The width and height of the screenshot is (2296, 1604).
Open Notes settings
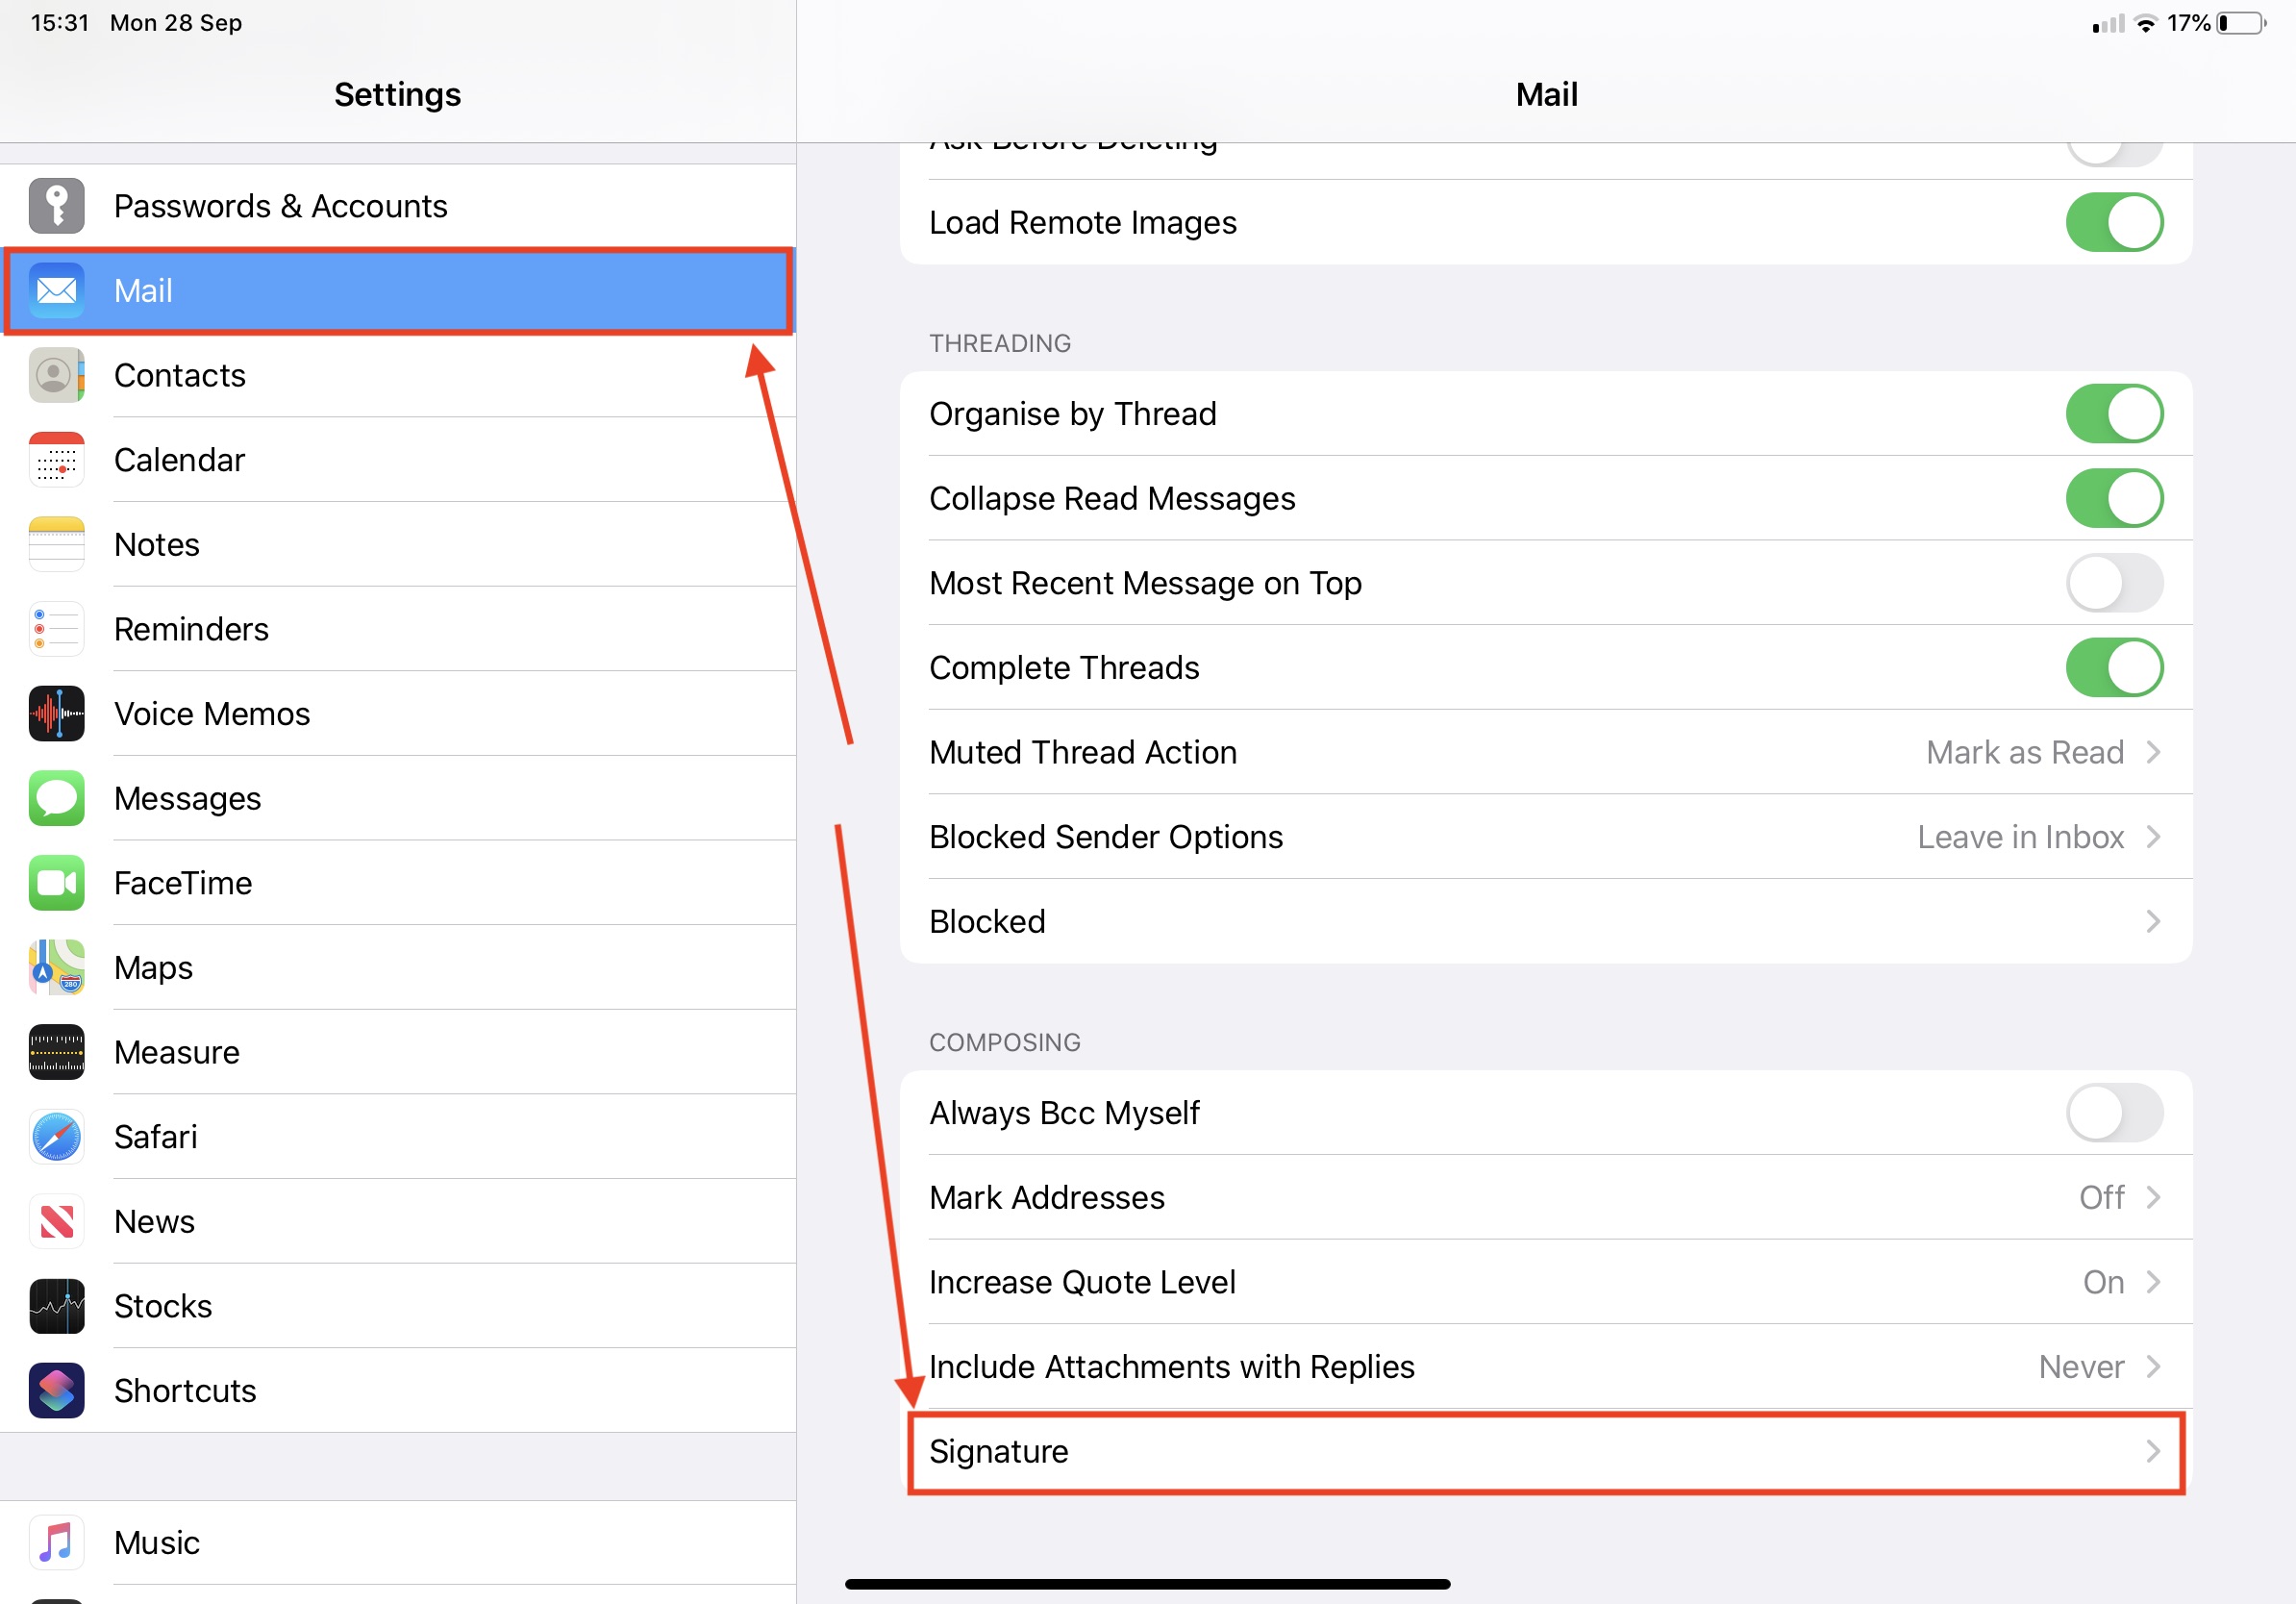click(398, 545)
